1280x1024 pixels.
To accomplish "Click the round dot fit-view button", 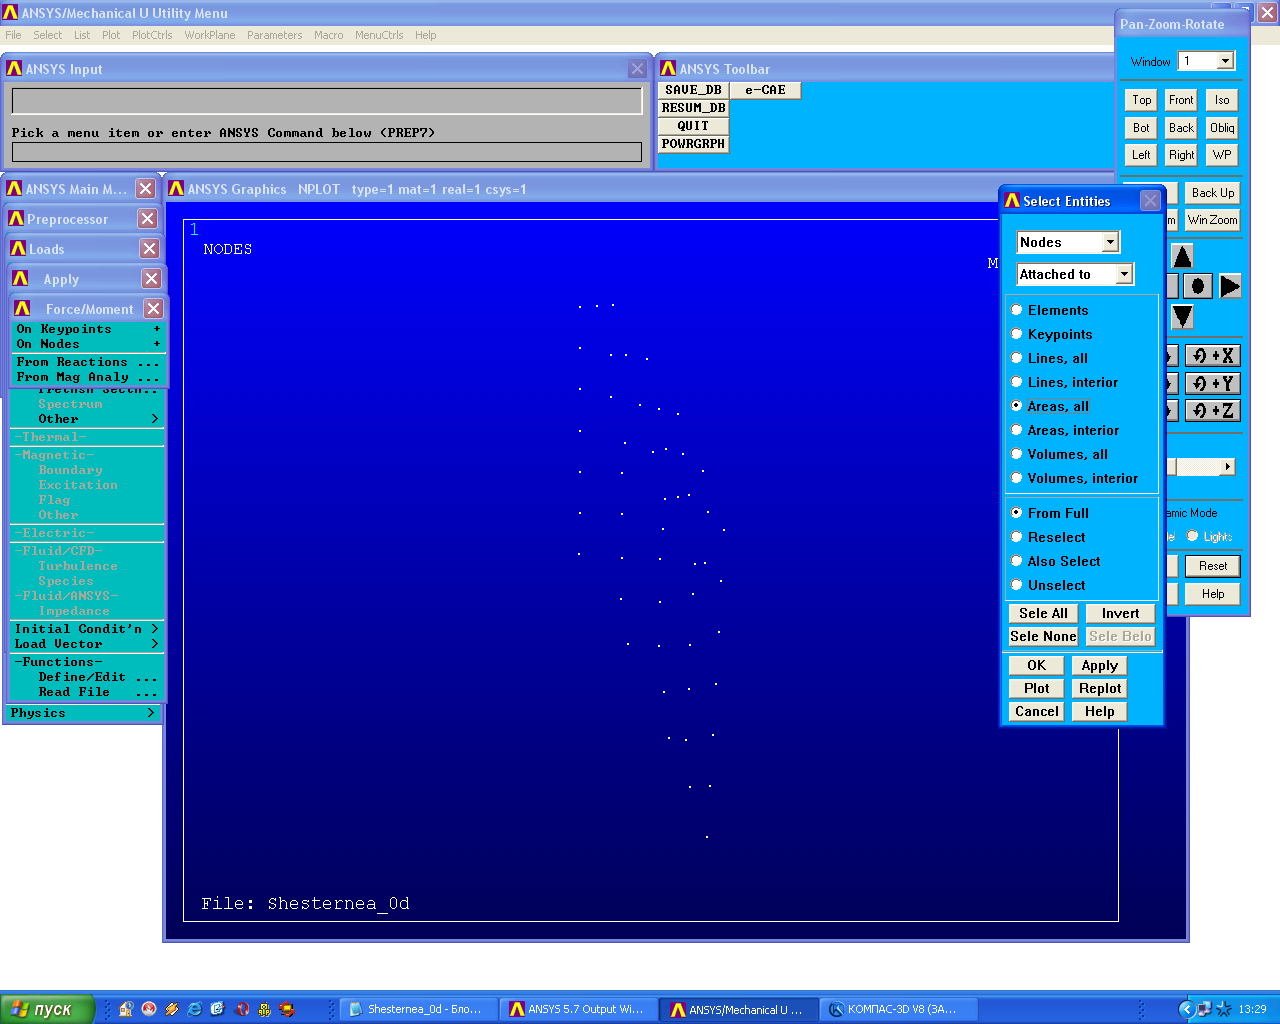I will [1198, 286].
